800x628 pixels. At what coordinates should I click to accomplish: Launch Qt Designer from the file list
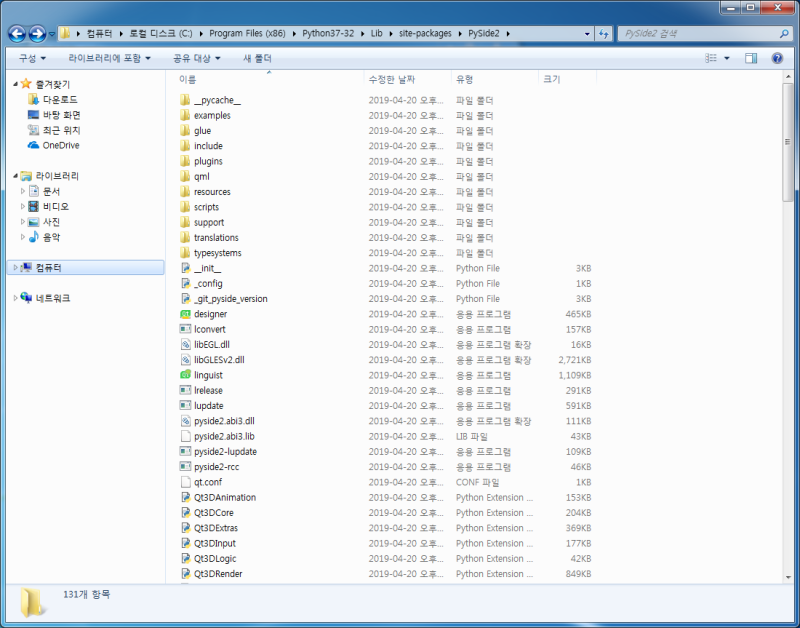pyautogui.click(x=213, y=314)
